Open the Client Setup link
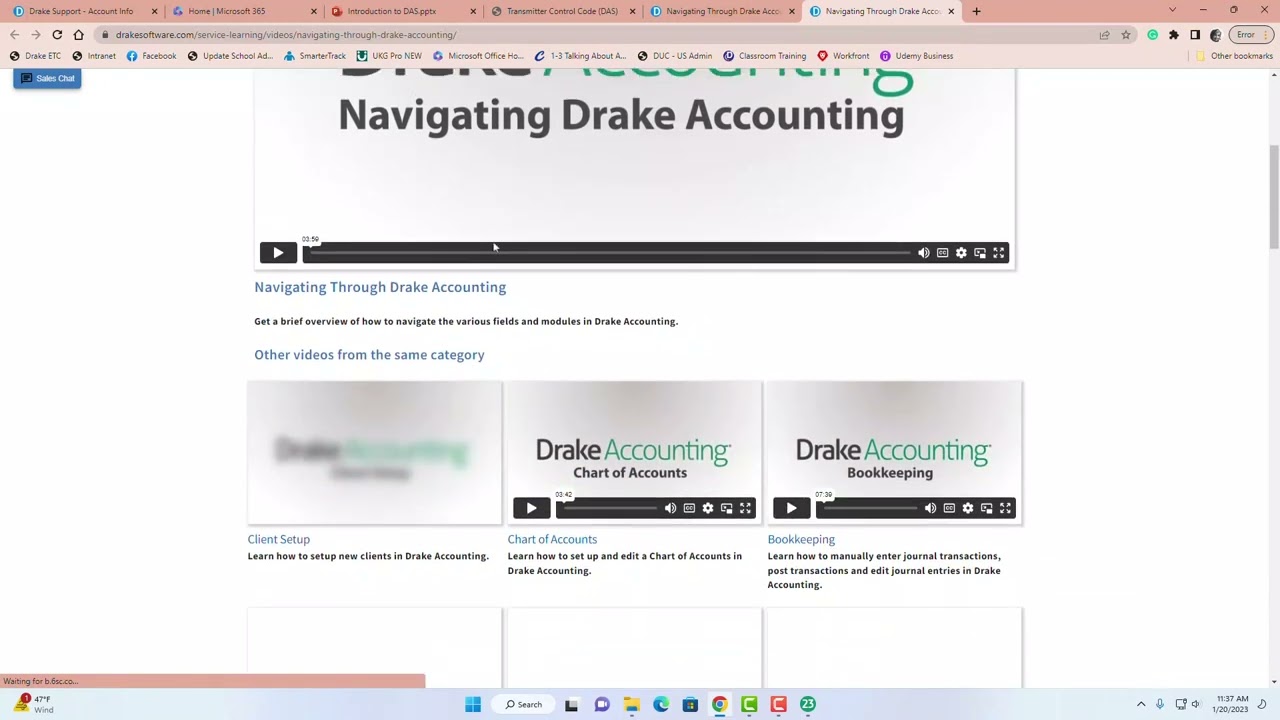Image resolution: width=1280 pixels, height=720 pixels. pos(279,539)
